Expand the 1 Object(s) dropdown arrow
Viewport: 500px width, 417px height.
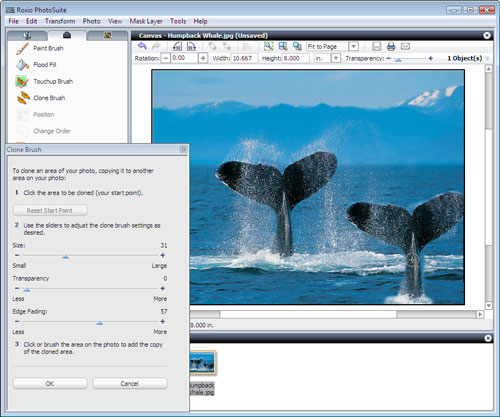tap(488, 59)
